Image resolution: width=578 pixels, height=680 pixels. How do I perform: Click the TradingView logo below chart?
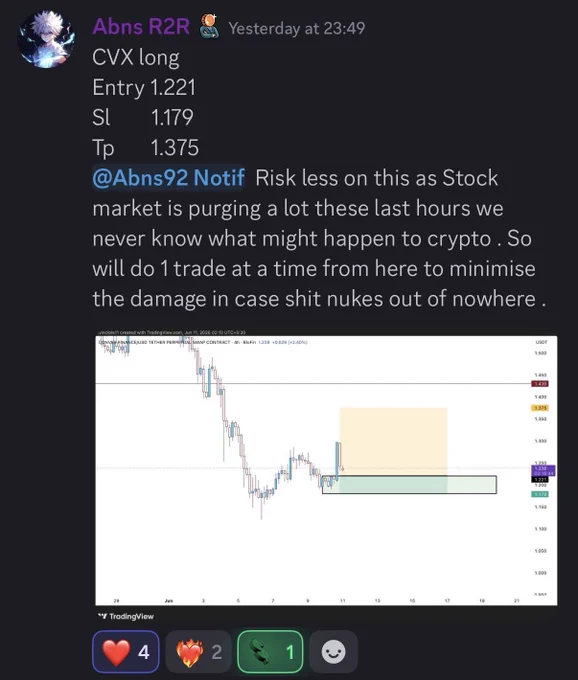[126, 616]
